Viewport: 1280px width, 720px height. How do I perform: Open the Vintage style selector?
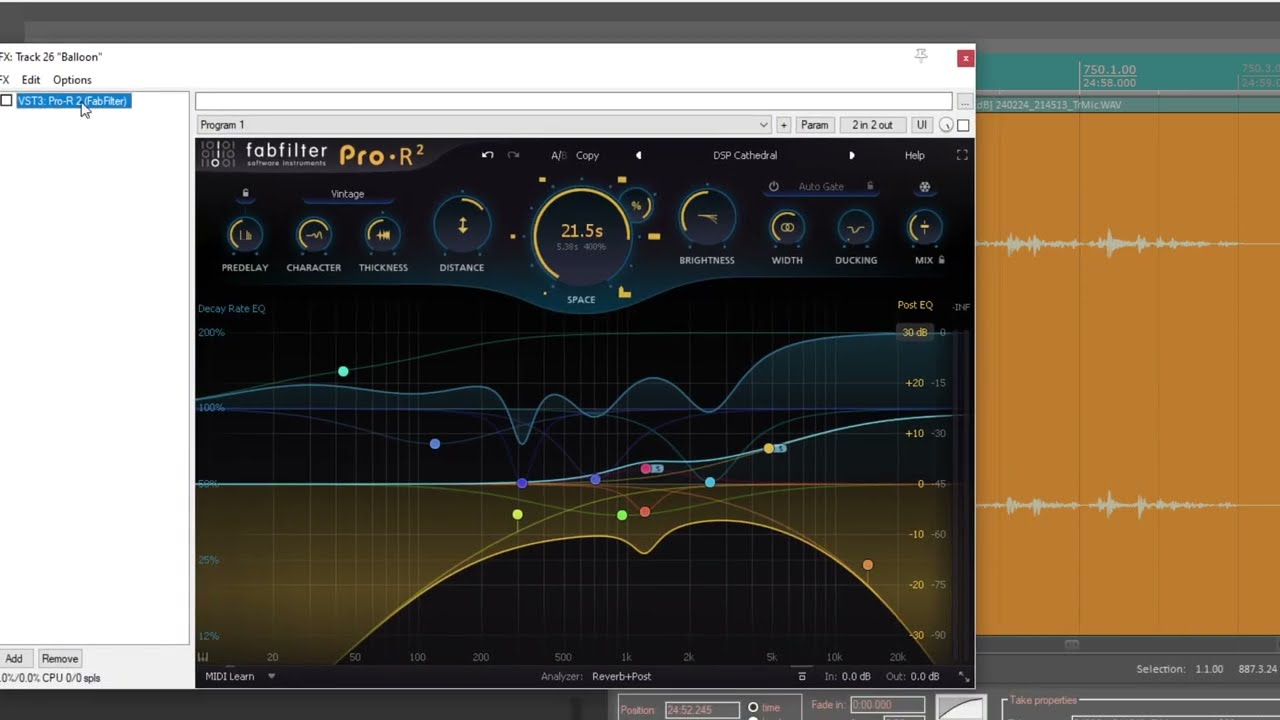[348, 194]
